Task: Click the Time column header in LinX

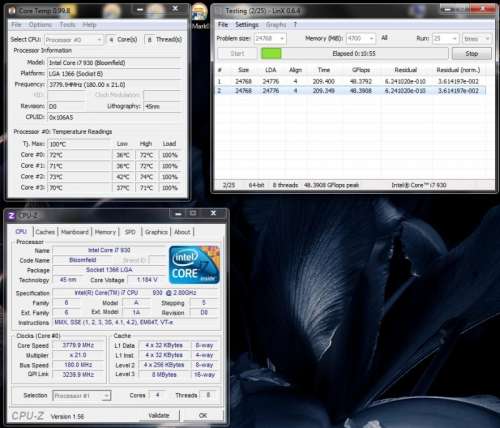Action: tap(324, 70)
